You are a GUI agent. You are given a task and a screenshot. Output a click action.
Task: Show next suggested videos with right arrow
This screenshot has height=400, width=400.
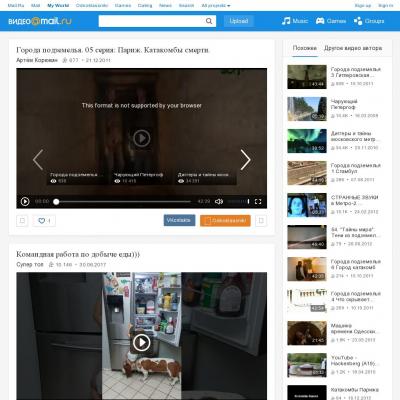click(x=245, y=160)
